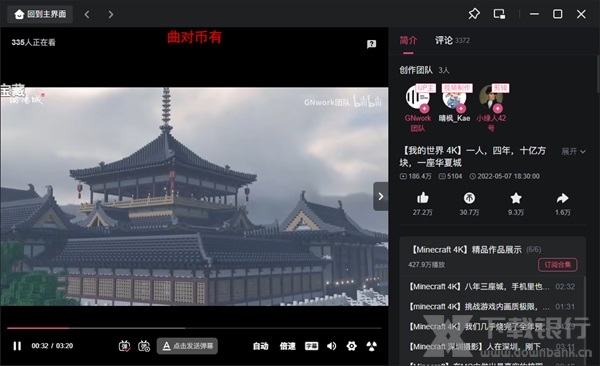Switch to the 简介 tab
The width and height of the screenshot is (600, 366).
408,40
